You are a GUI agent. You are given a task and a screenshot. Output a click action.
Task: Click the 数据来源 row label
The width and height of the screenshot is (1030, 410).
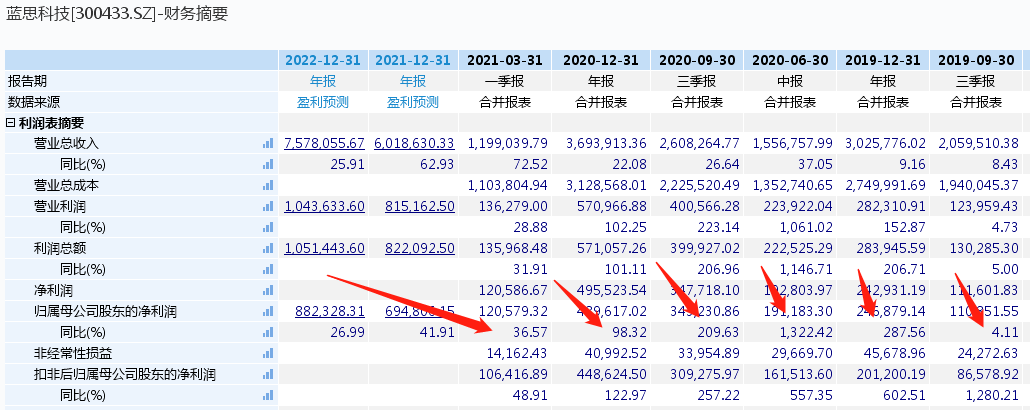click(34, 102)
